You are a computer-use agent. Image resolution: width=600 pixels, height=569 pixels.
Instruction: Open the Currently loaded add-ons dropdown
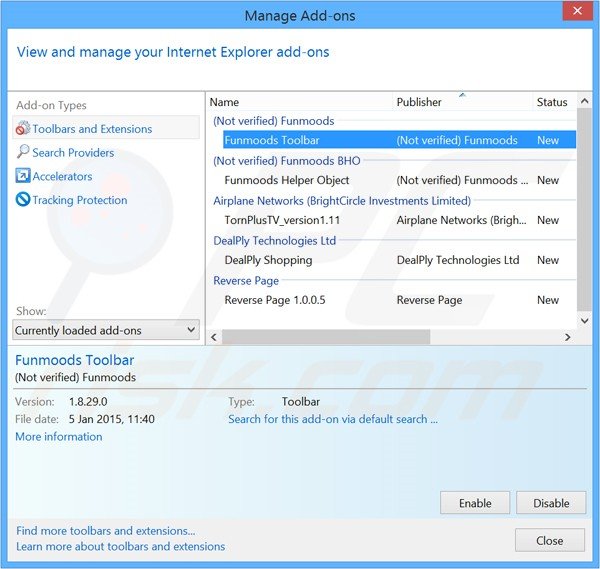pos(106,330)
